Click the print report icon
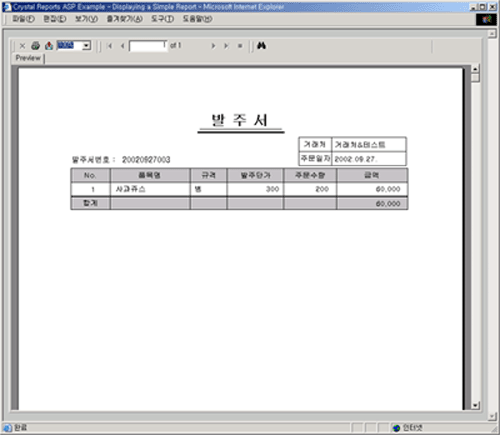The image size is (500, 435). (x=35, y=46)
